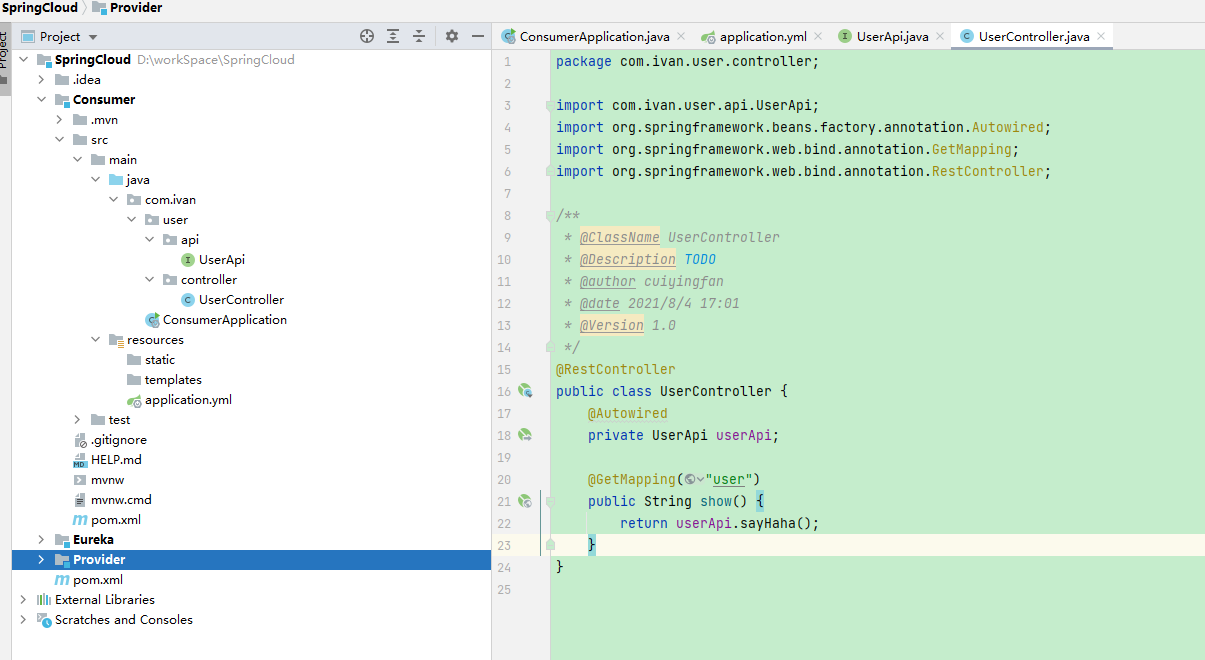Click the Scratches and Consoles icon
The height and width of the screenshot is (660, 1205).
pyautogui.click(x=44, y=620)
